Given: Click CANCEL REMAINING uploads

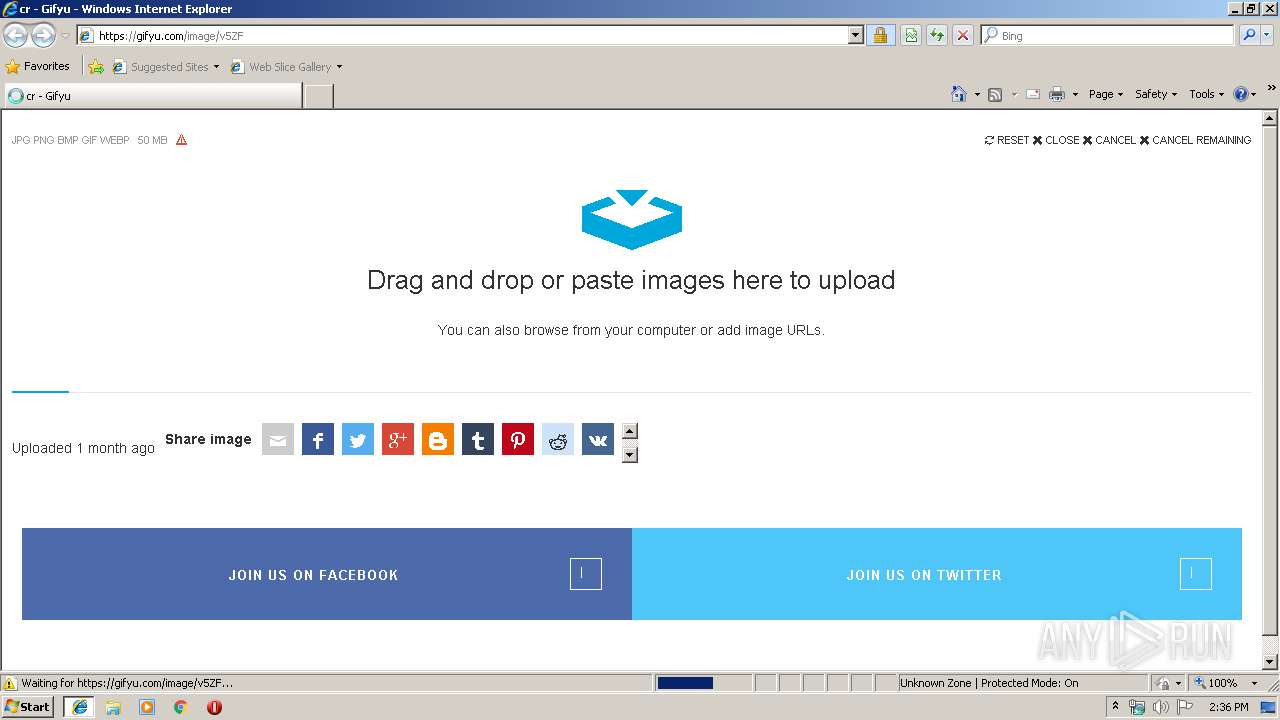Looking at the screenshot, I should [1195, 140].
